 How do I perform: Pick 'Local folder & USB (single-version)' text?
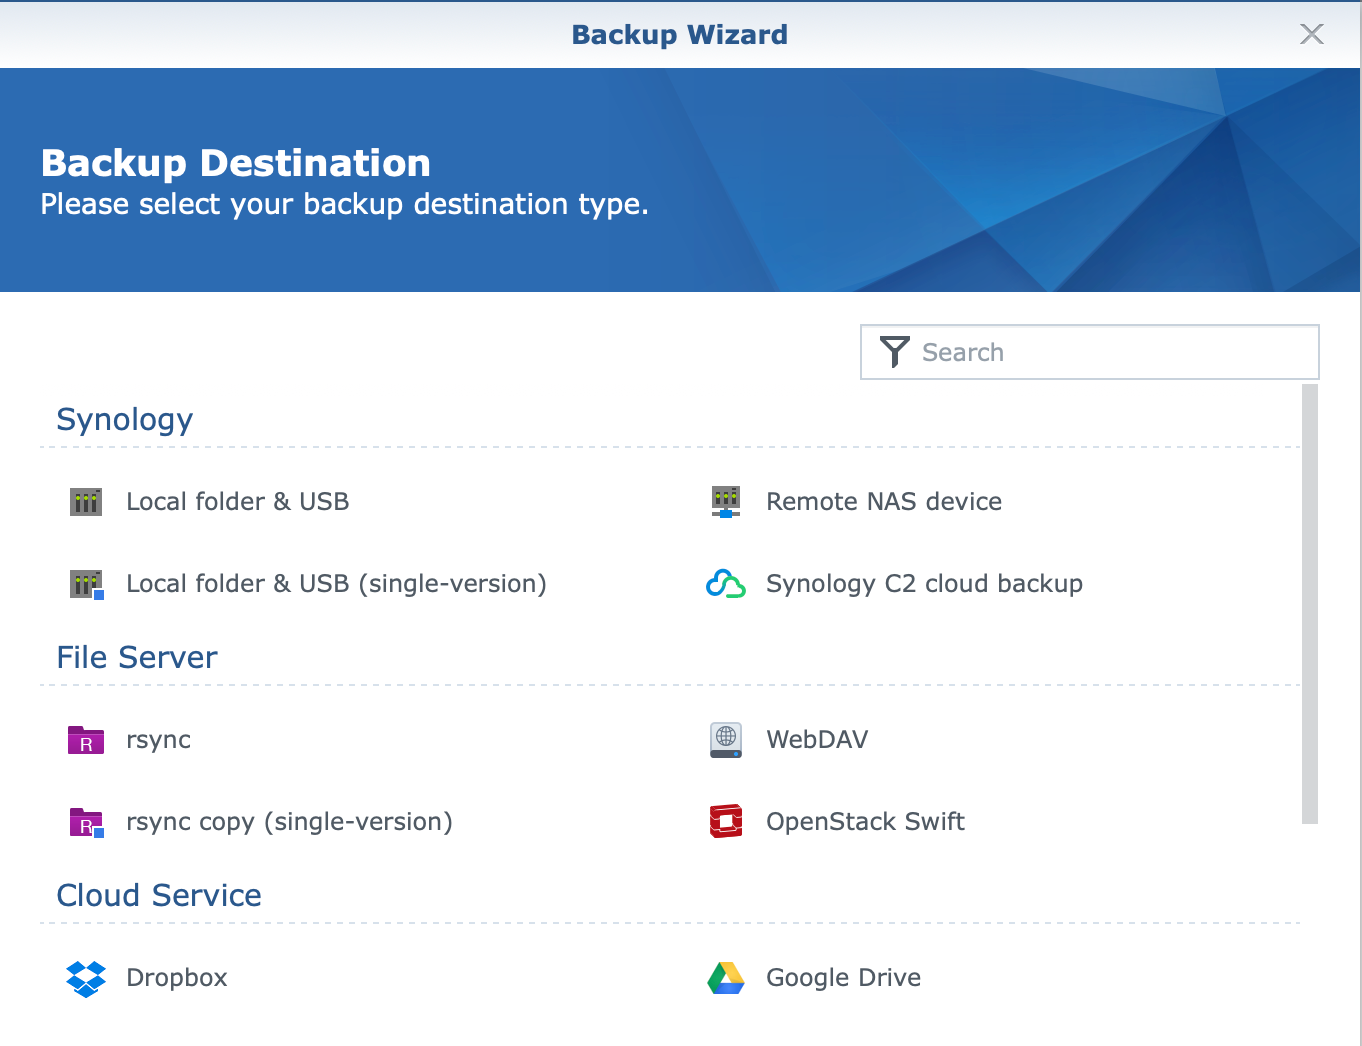pyautogui.click(x=336, y=584)
